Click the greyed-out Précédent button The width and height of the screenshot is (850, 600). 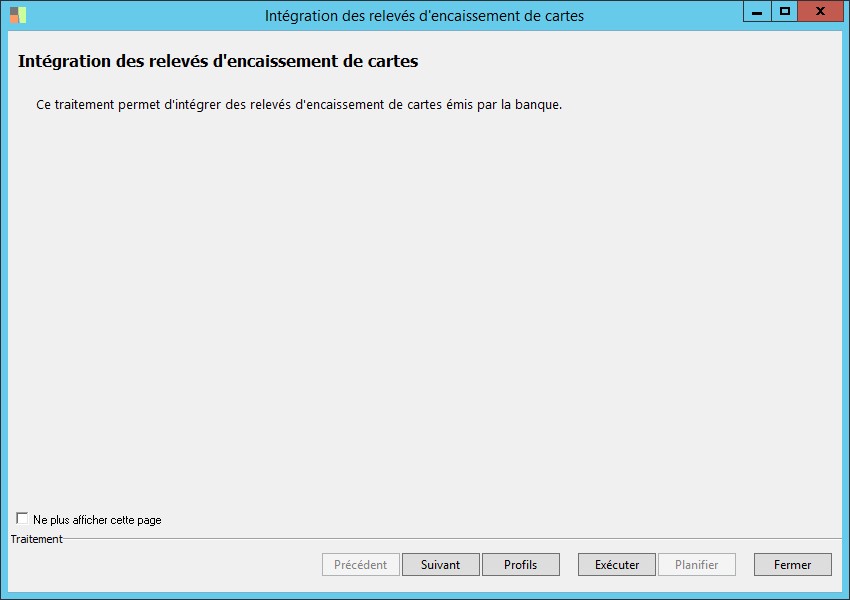(360, 565)
